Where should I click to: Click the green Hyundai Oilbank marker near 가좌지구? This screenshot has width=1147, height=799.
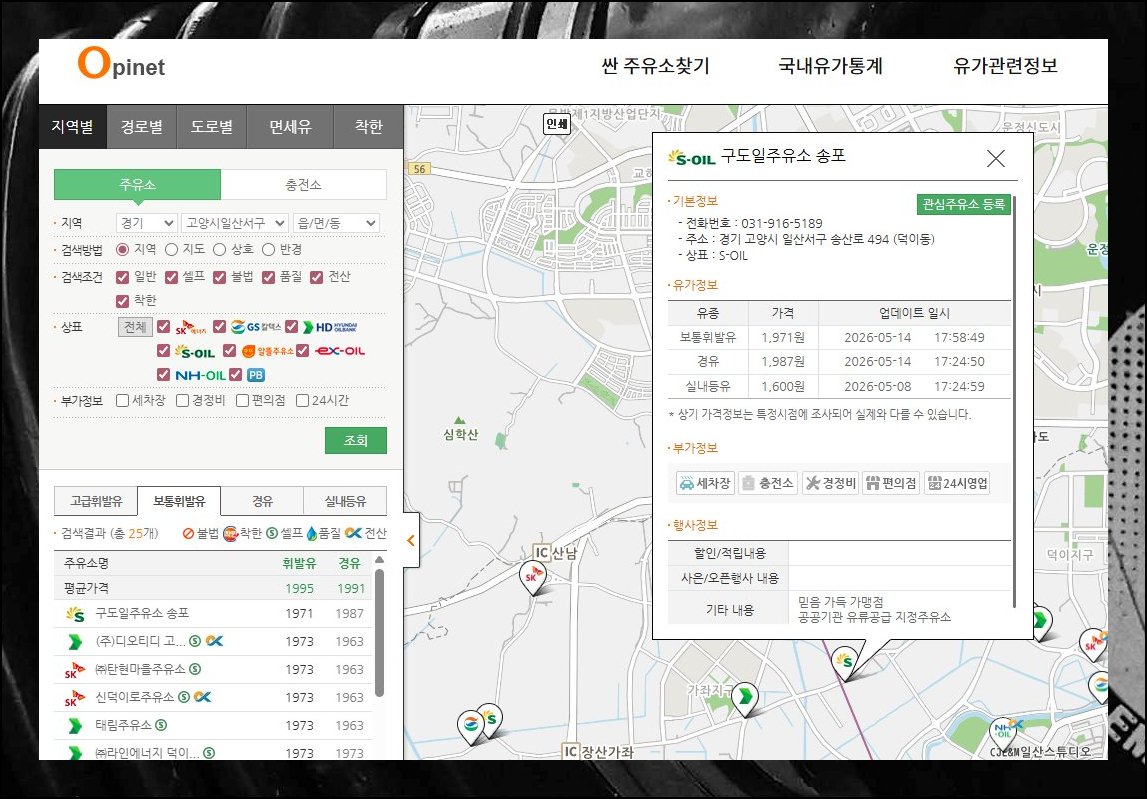745,697
